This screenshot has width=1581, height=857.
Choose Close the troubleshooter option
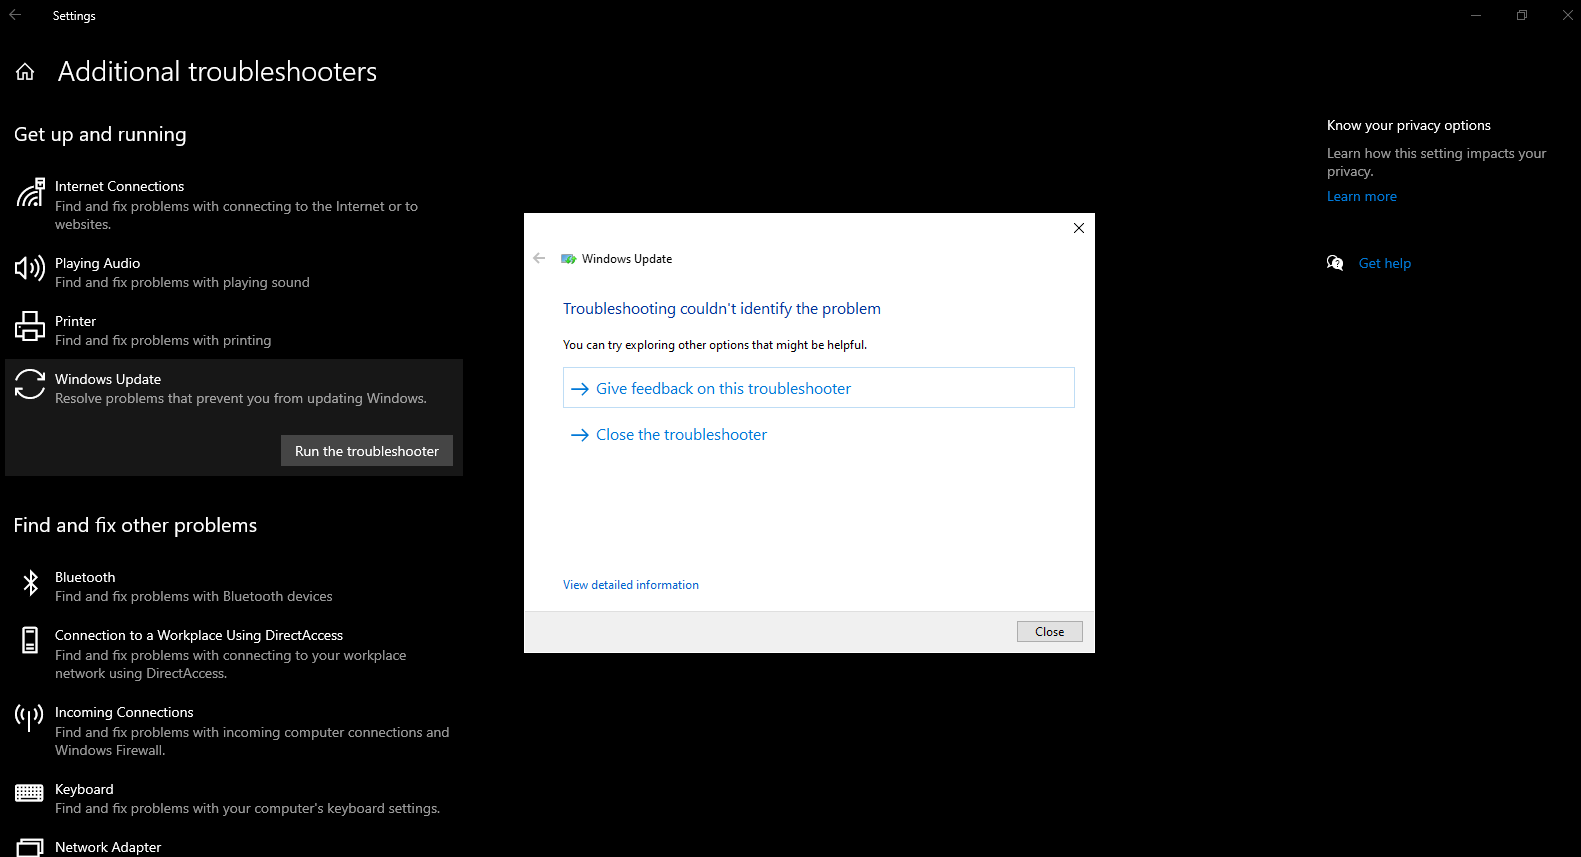tap(682, 435)
